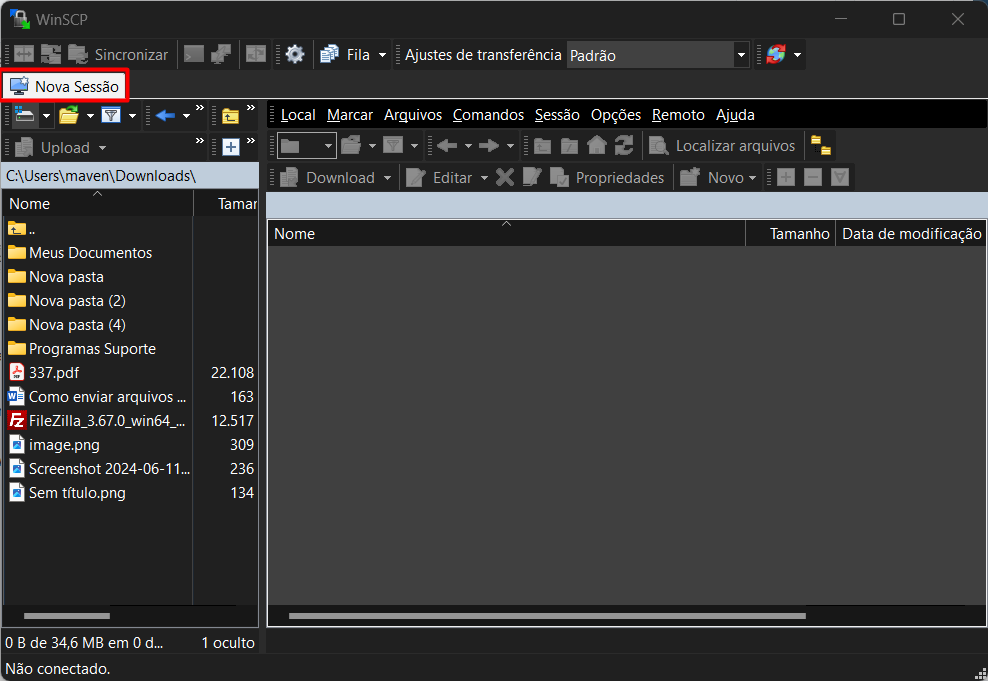Click local open folder icon
988x681 pixels.
[69, 115]
